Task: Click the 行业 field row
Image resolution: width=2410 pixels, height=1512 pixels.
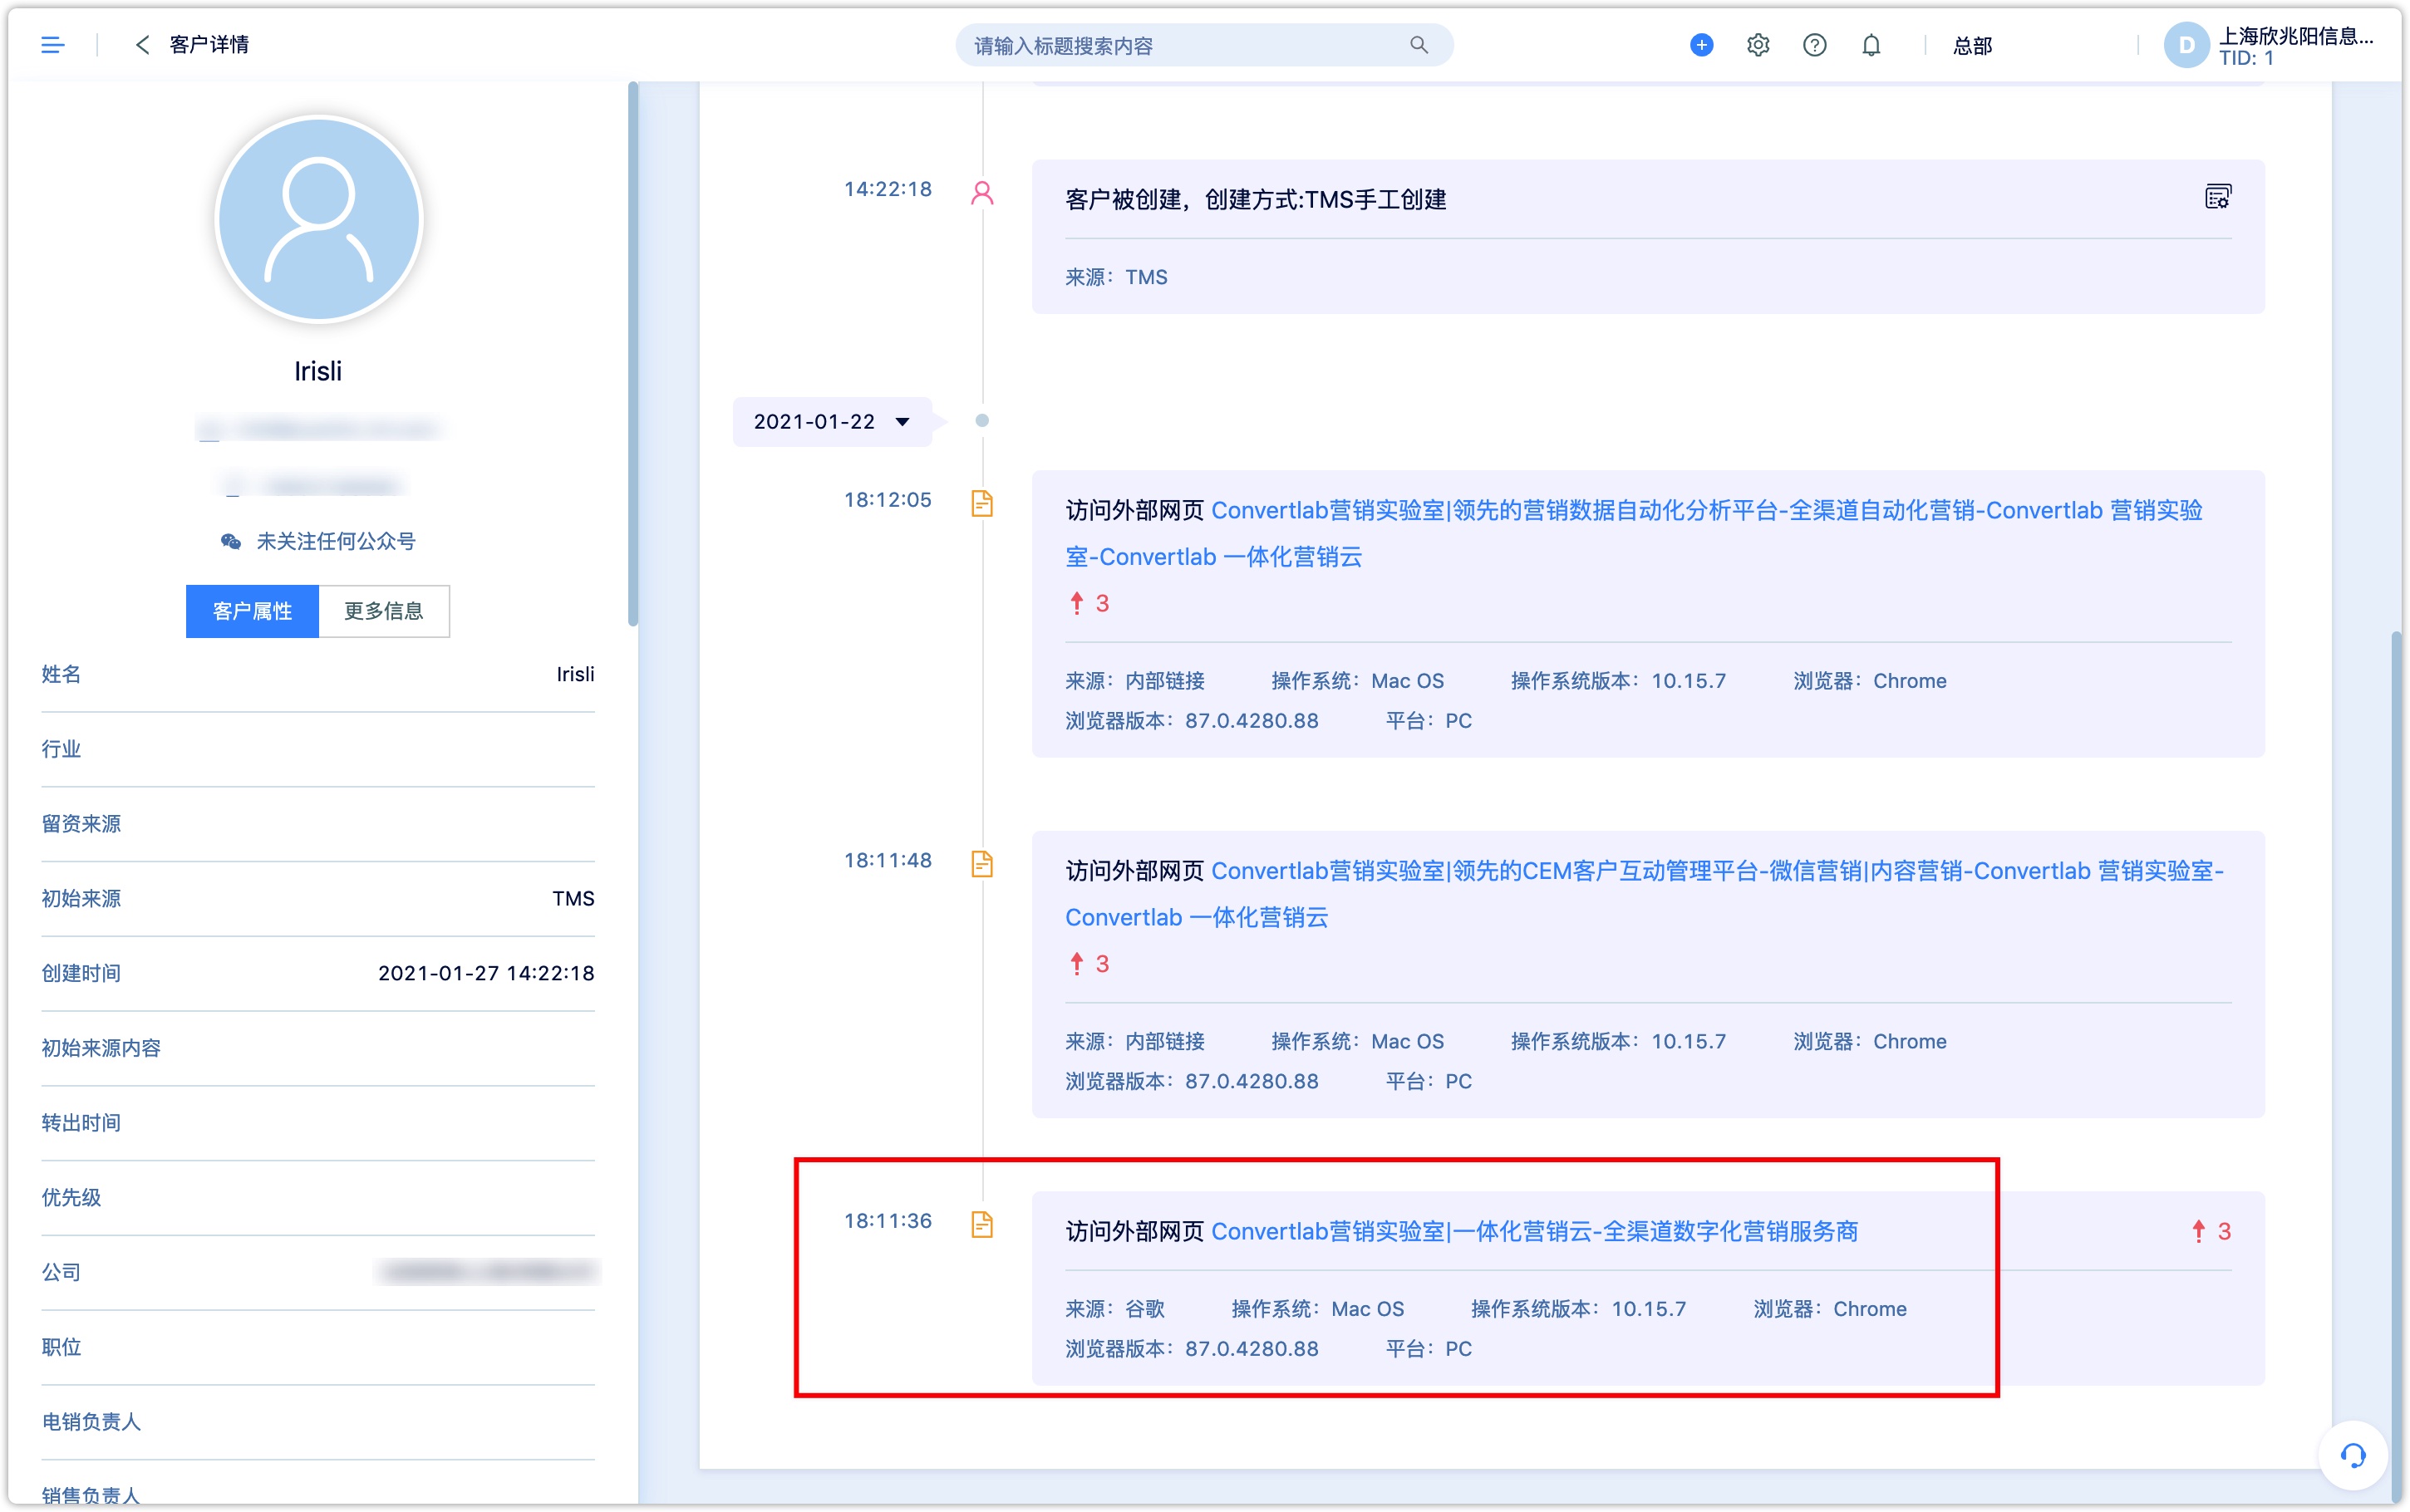Action: tap(318, 749)
